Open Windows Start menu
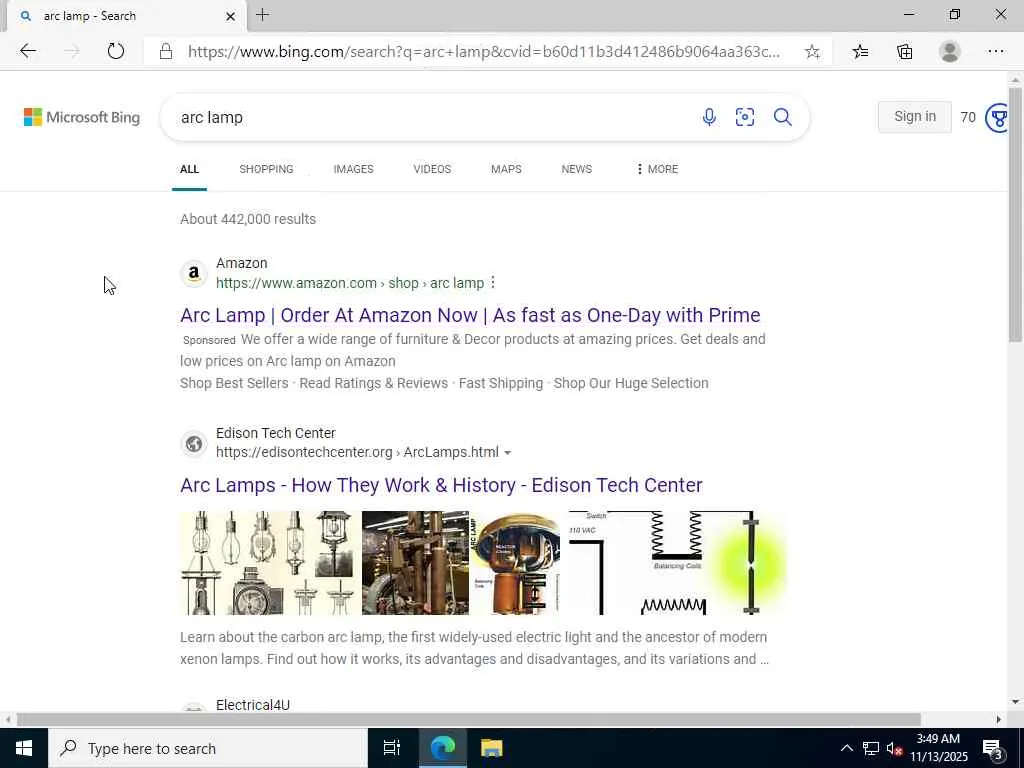Image resolution: width=1024 pixels, height=768 pixels. [x=24, y=748]
